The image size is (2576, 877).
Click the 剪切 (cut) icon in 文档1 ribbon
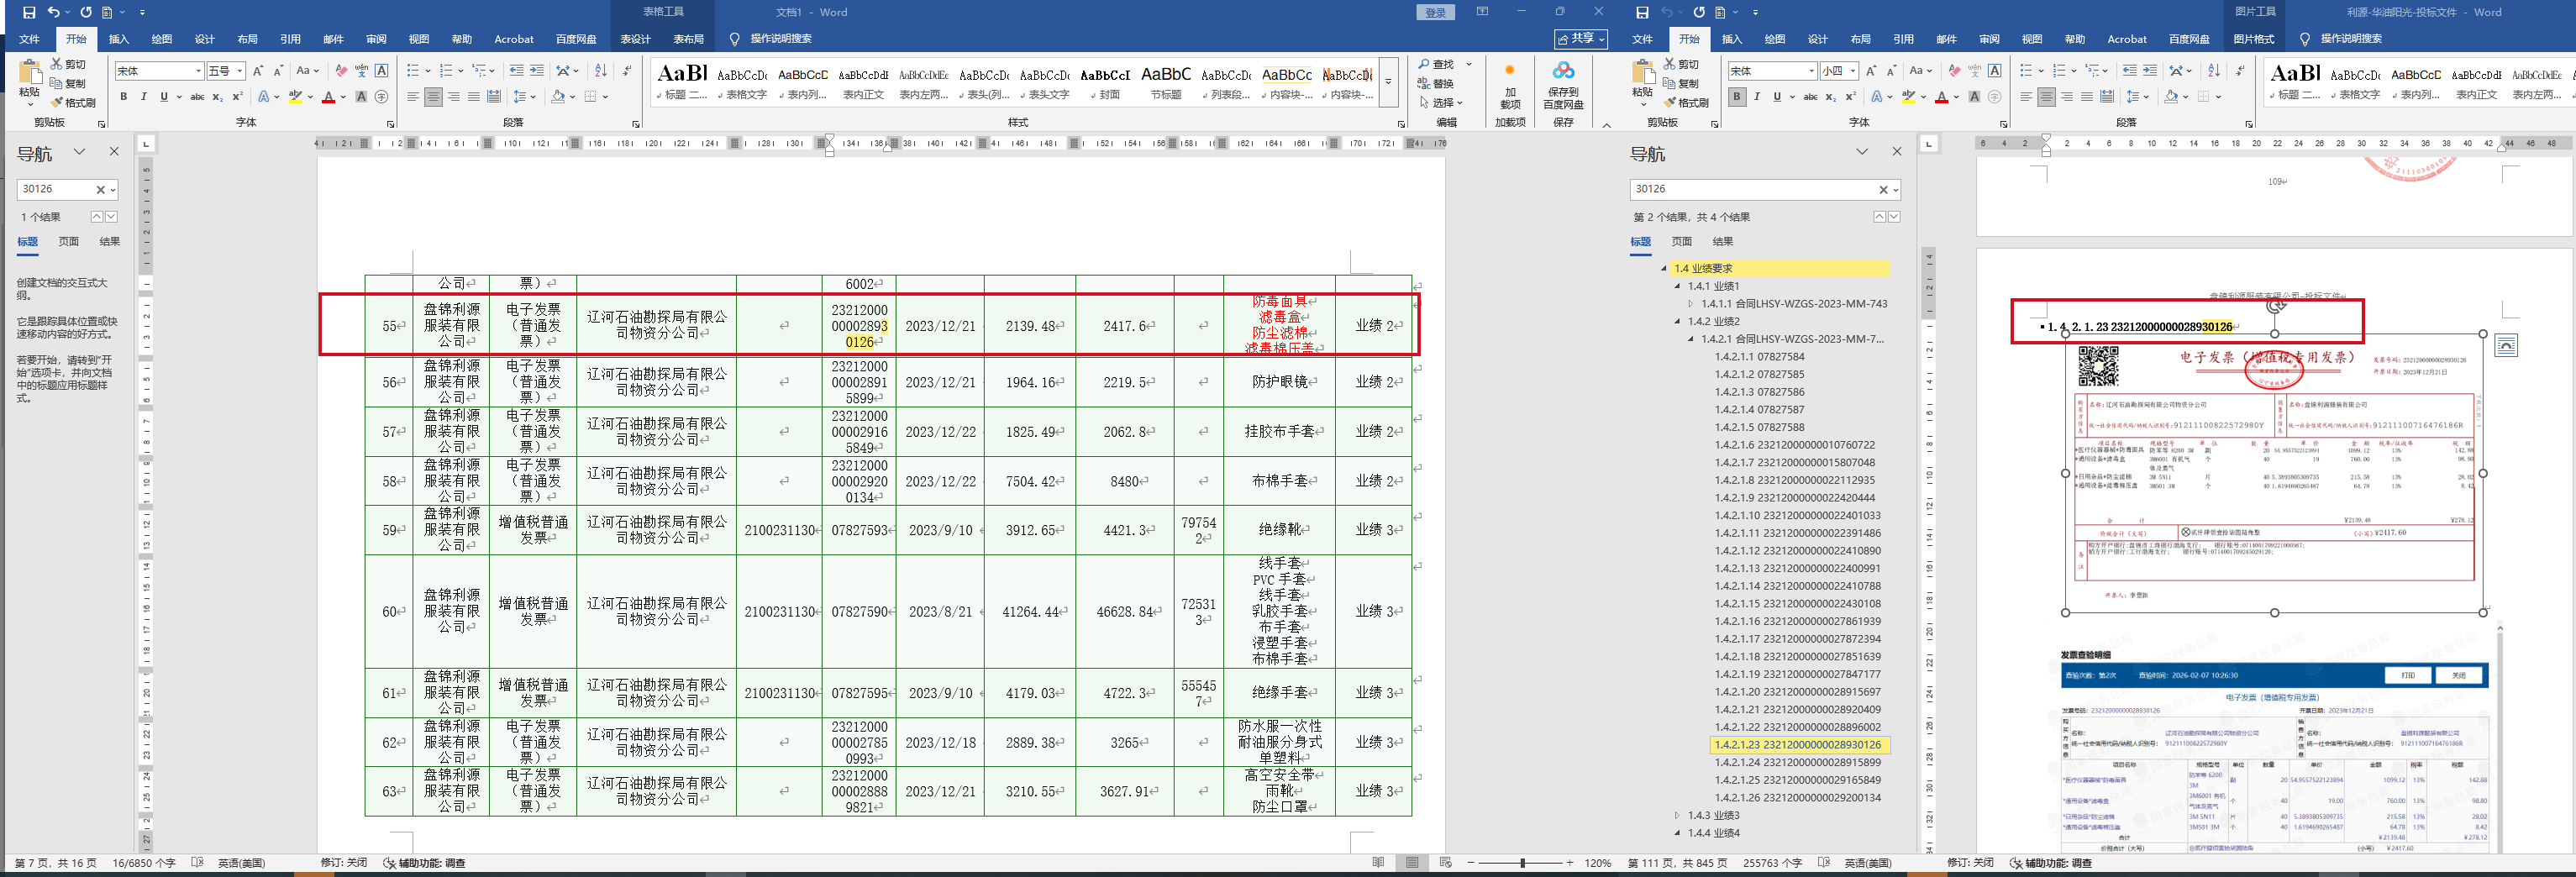click(x=68, y=64)
